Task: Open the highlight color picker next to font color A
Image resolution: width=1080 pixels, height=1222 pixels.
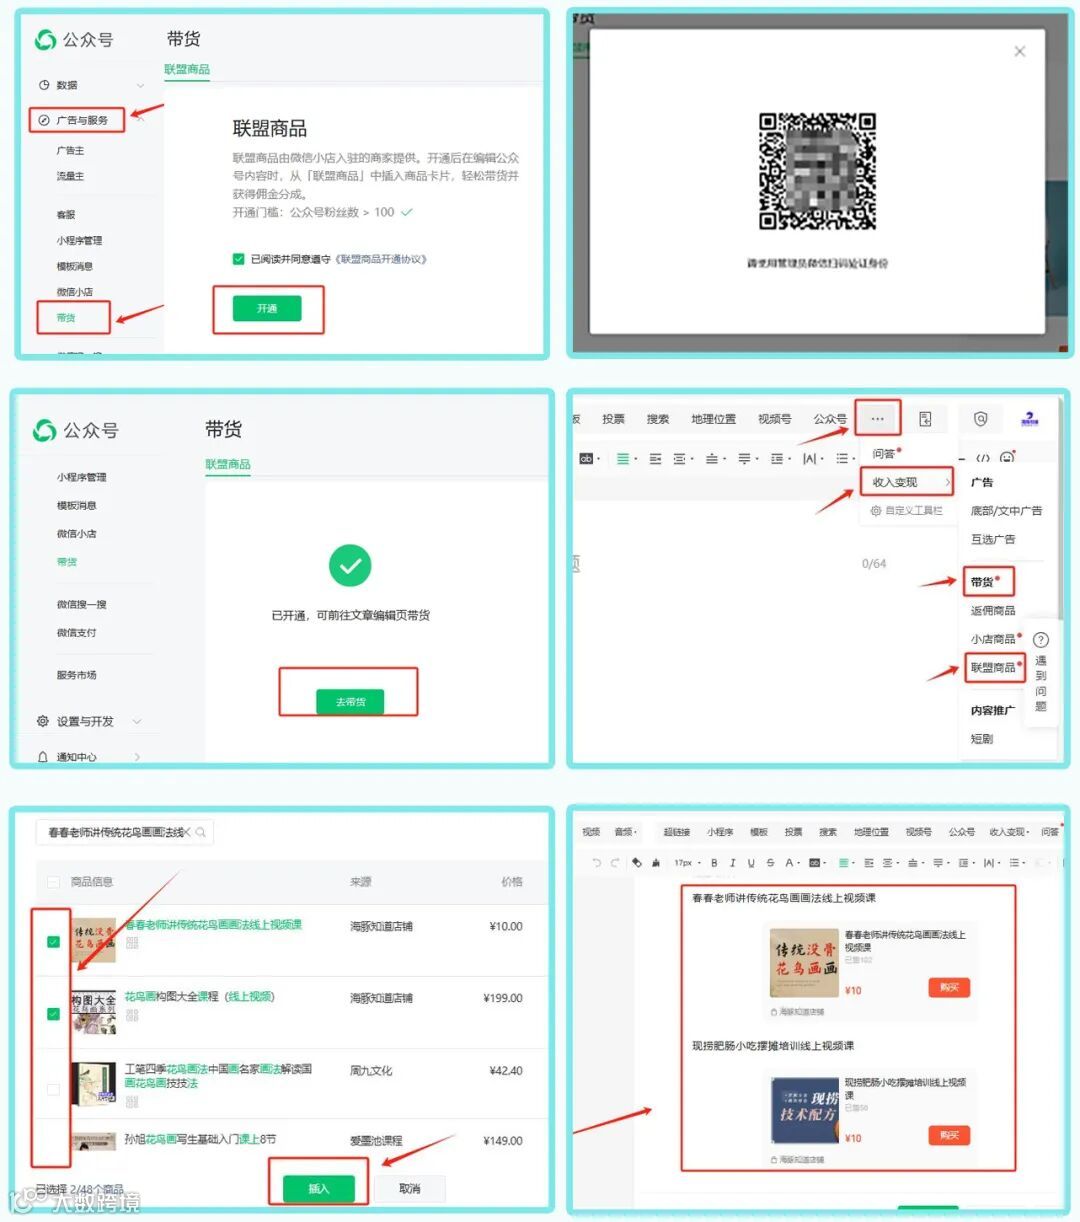Action: click(817, 862)
